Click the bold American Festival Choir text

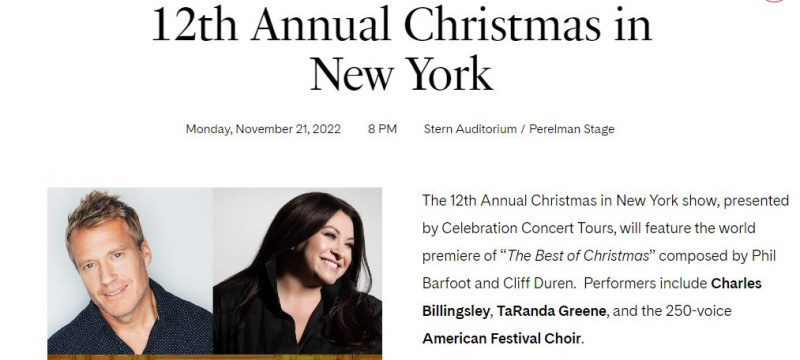pyautogui.click(x=501, y=339)
